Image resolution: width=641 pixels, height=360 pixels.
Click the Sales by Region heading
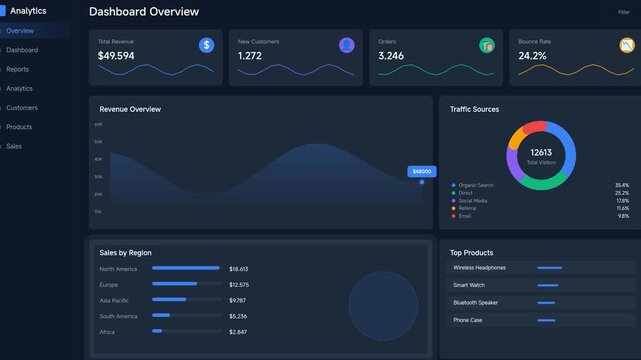coord(125,253)
